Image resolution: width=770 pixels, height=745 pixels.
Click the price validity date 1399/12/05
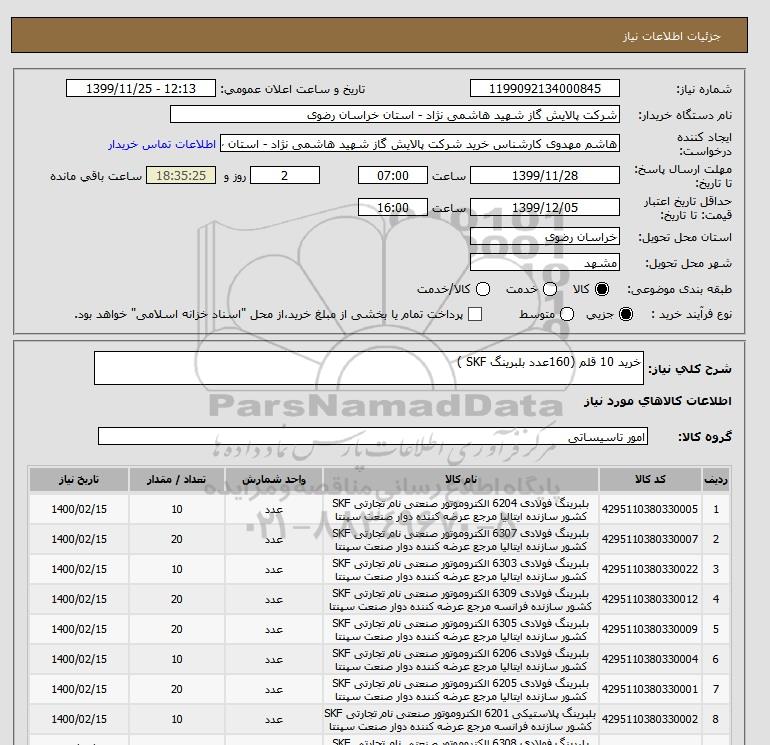pos(544,207)
